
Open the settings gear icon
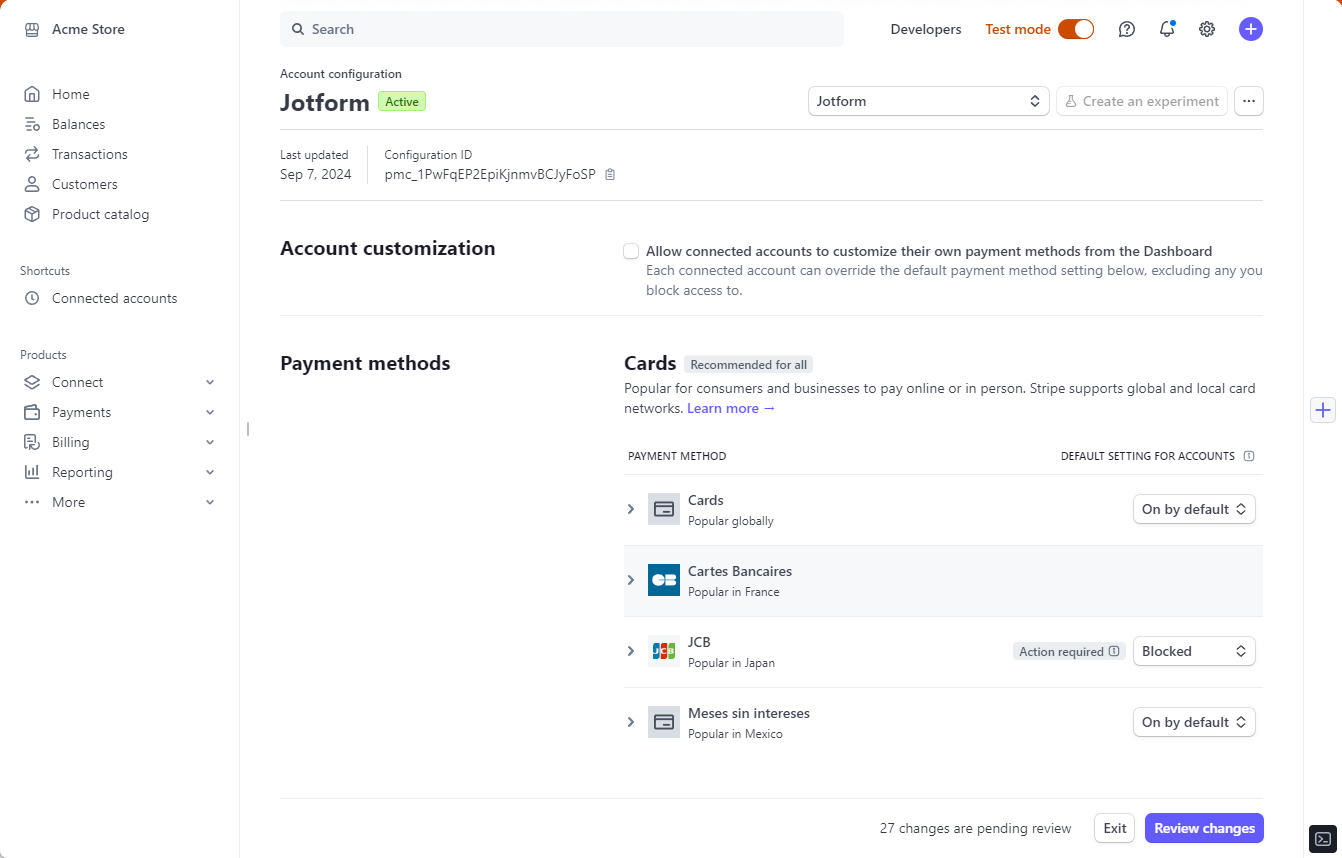[x=1207, y=29]
